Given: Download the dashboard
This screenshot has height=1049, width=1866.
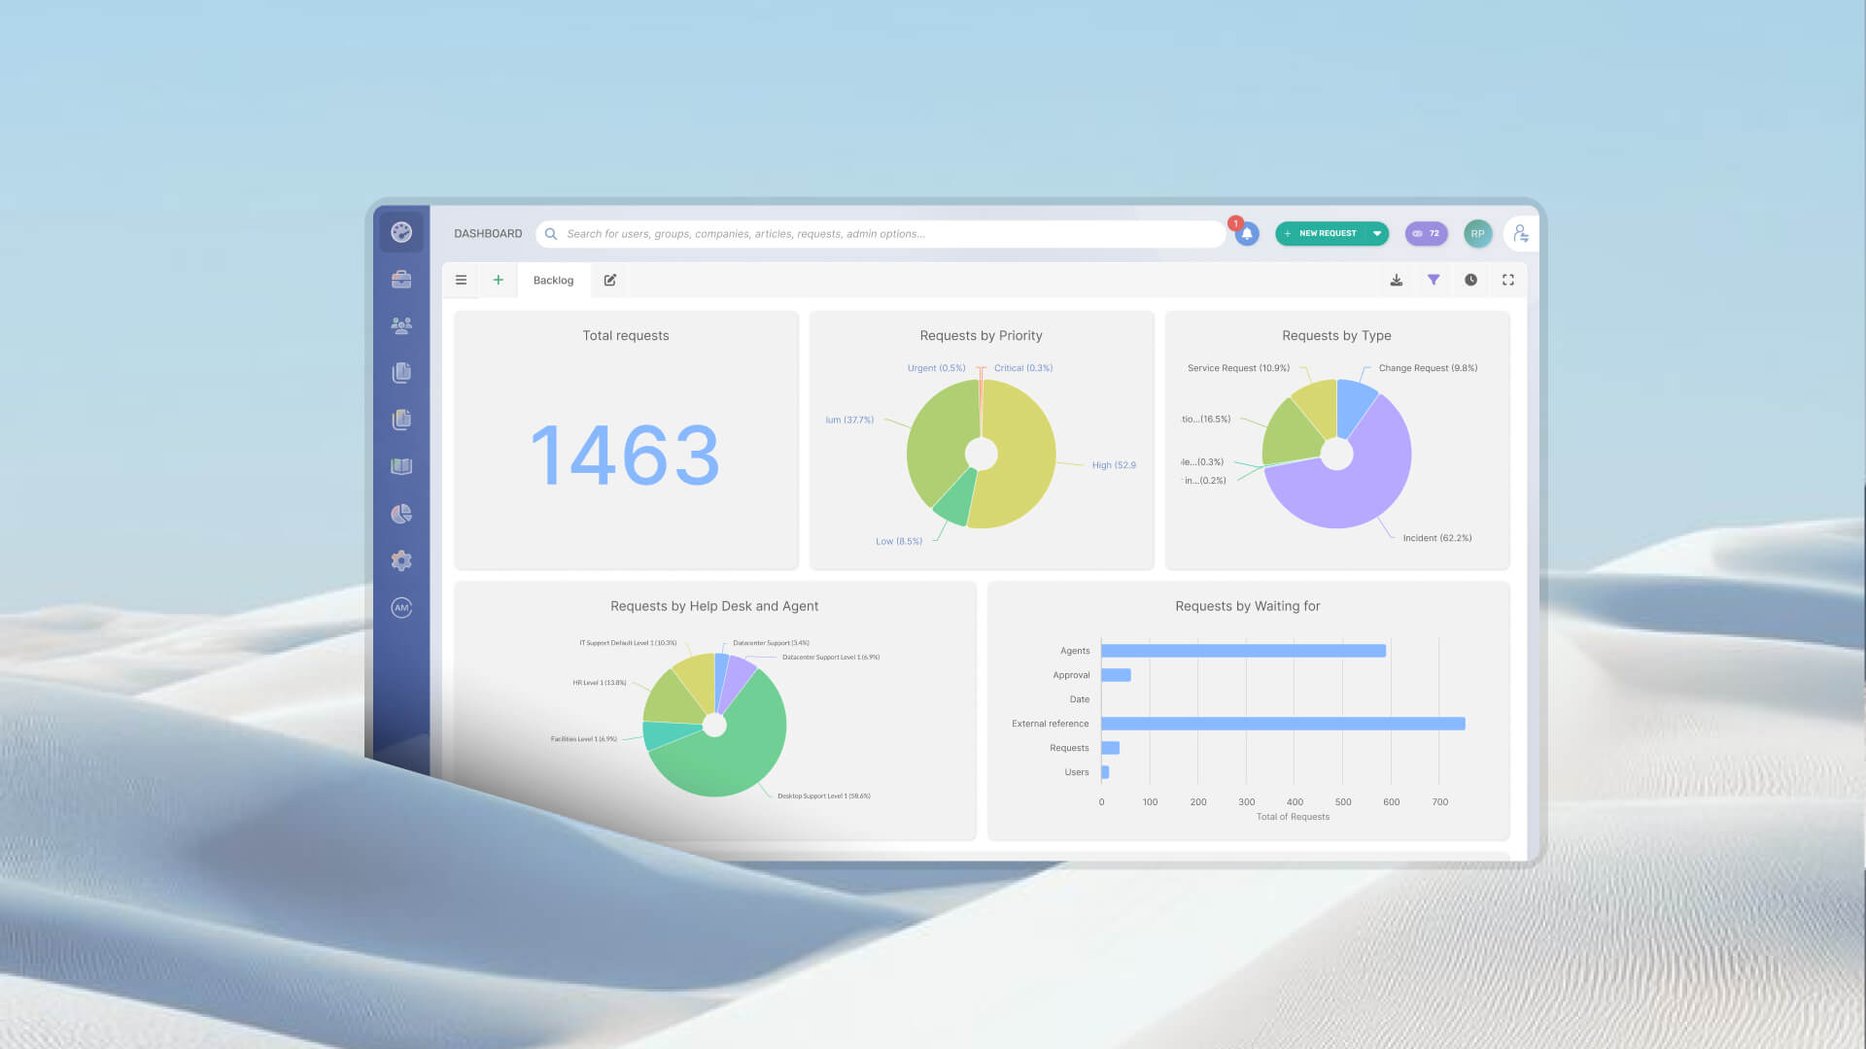Looking at the screenshot, I should [x=1396, y=280].
